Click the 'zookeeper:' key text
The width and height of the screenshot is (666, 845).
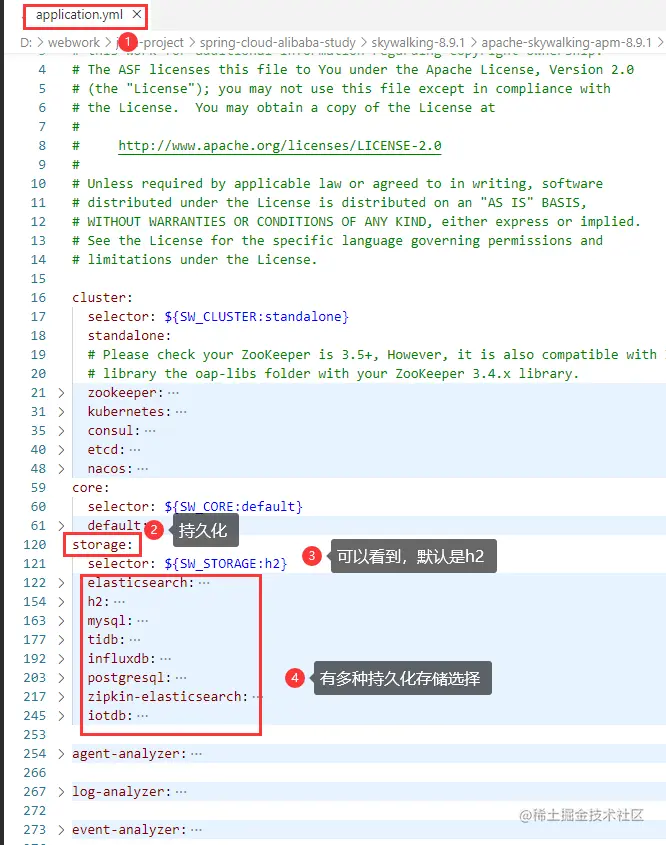tap(126, 393)
